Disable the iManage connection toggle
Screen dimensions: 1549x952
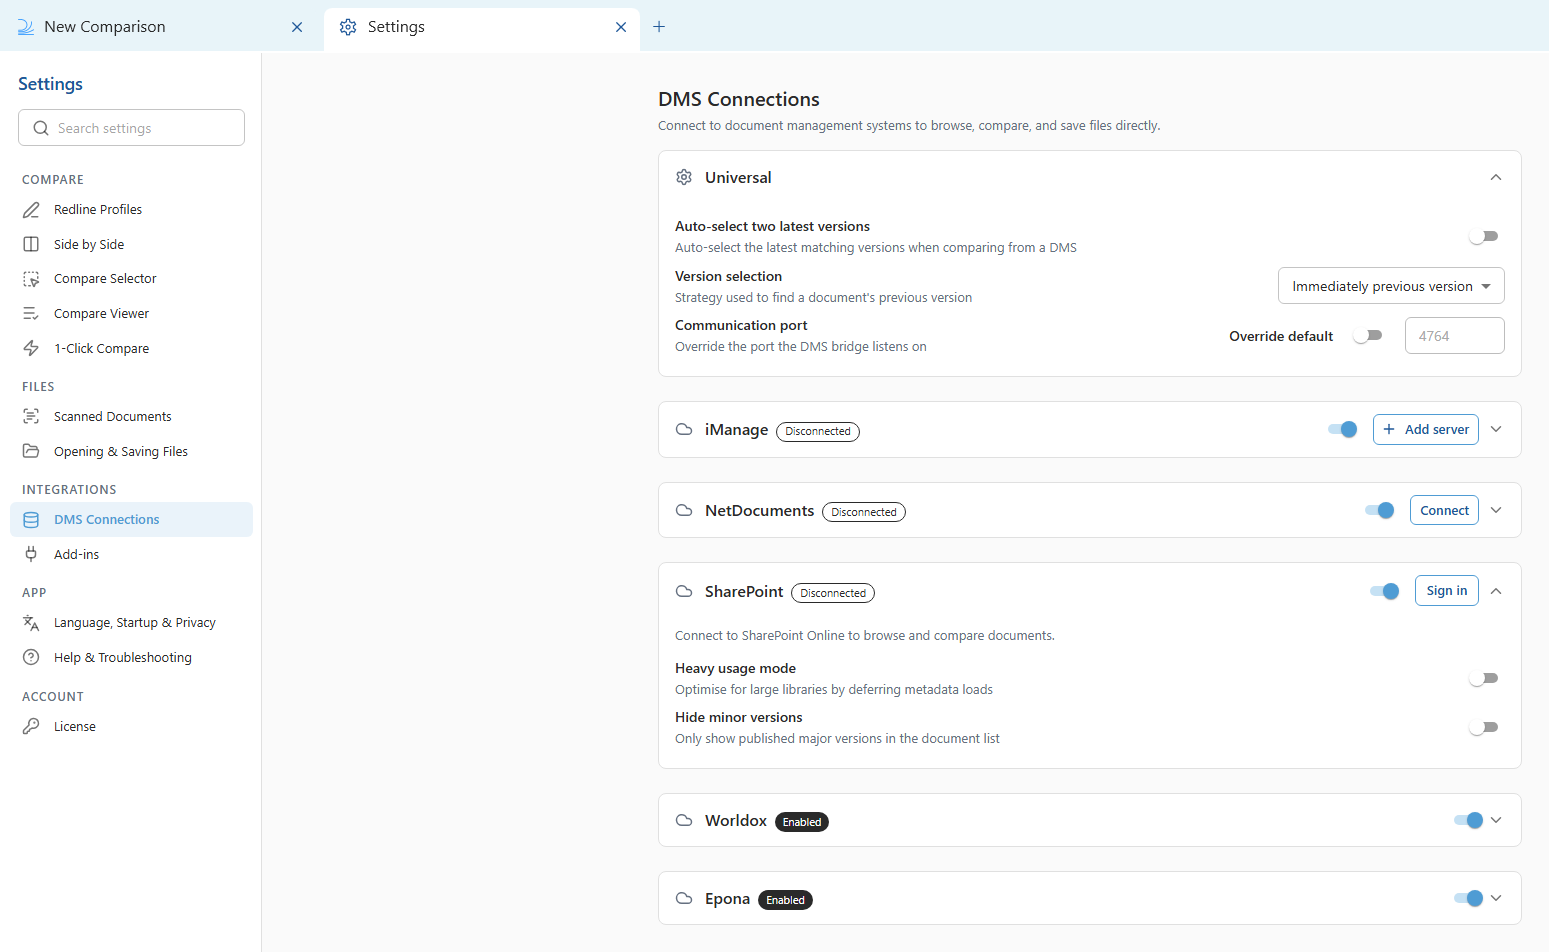(1342, 429)
